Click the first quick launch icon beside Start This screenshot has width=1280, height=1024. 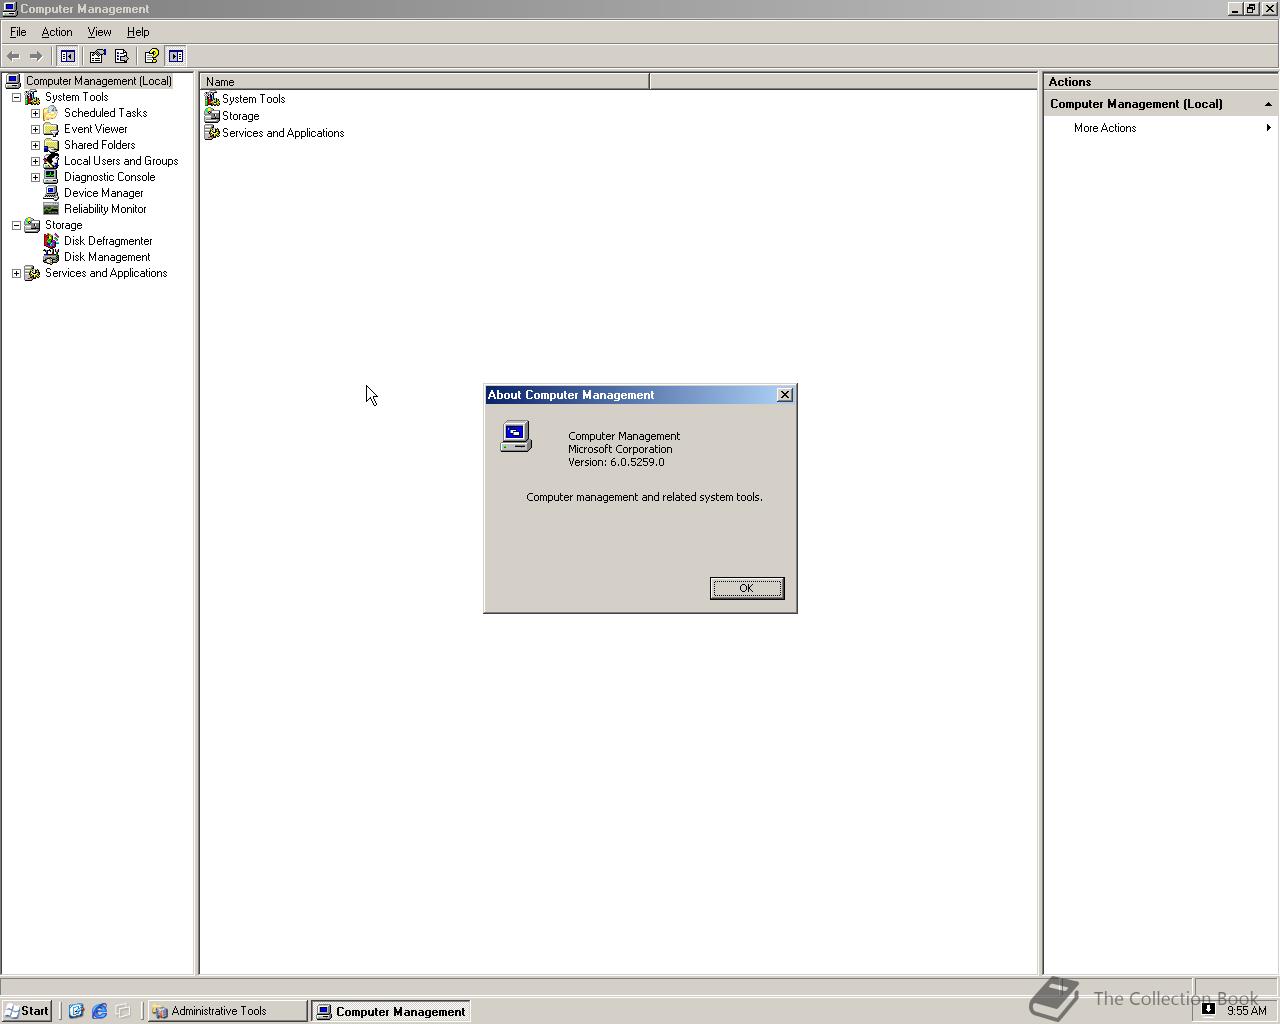click(x=75, y=1011)
